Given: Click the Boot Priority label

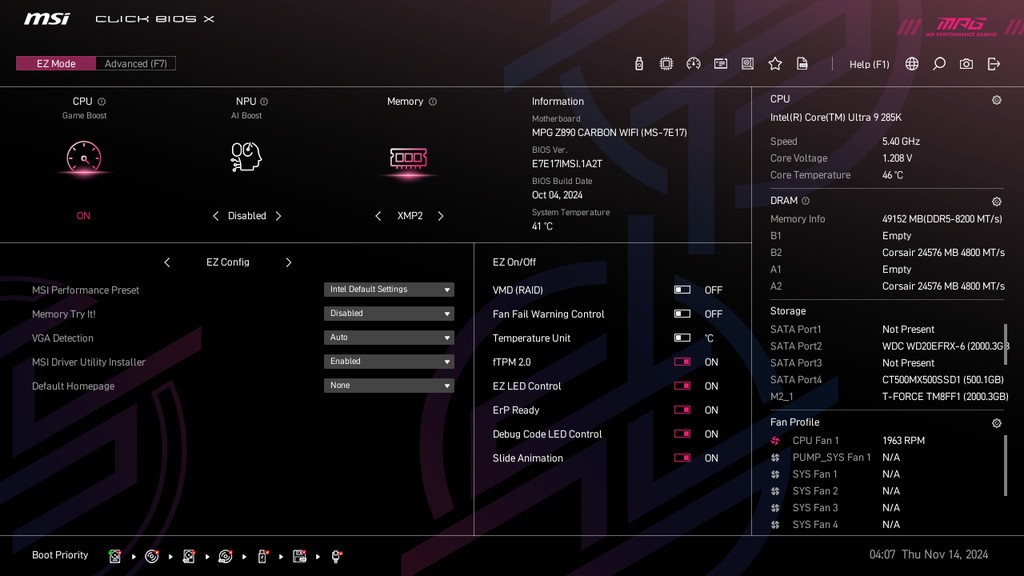Looking at the screenshot, I should click(x=60, y=554).
